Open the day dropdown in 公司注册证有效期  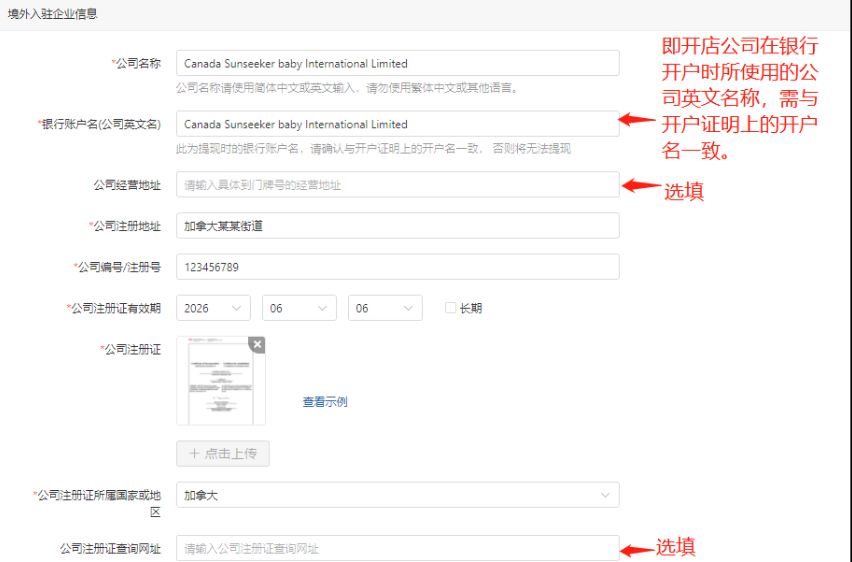click(385, 308)
